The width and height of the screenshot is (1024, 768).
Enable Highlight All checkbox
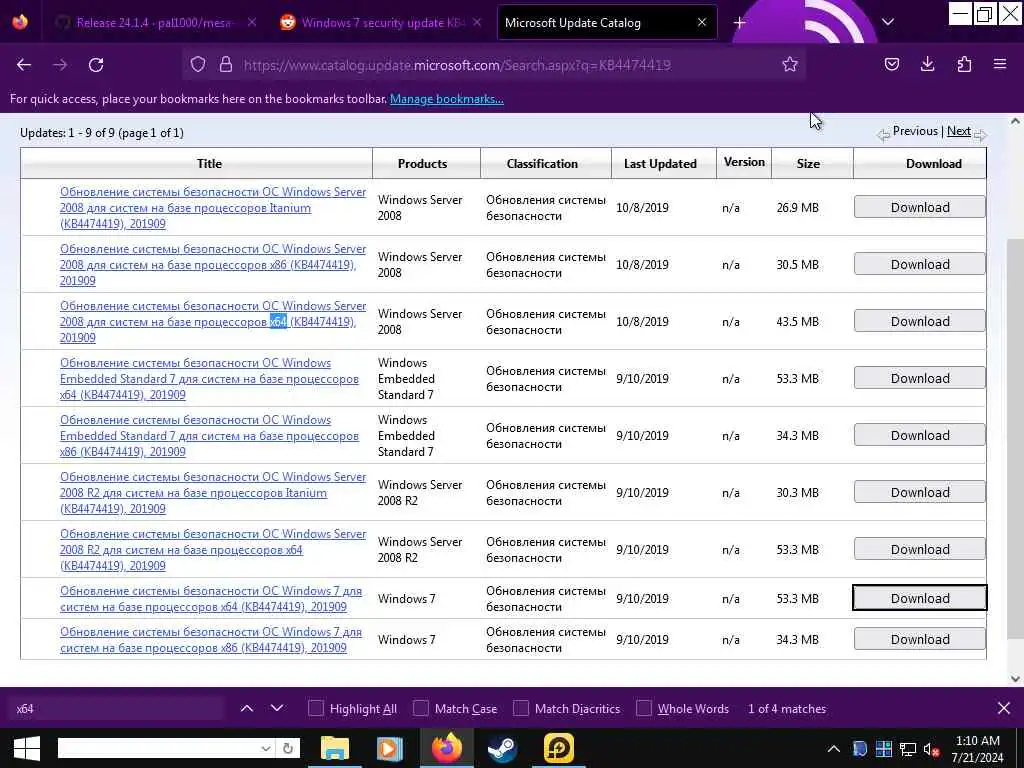tap(315, 708)
